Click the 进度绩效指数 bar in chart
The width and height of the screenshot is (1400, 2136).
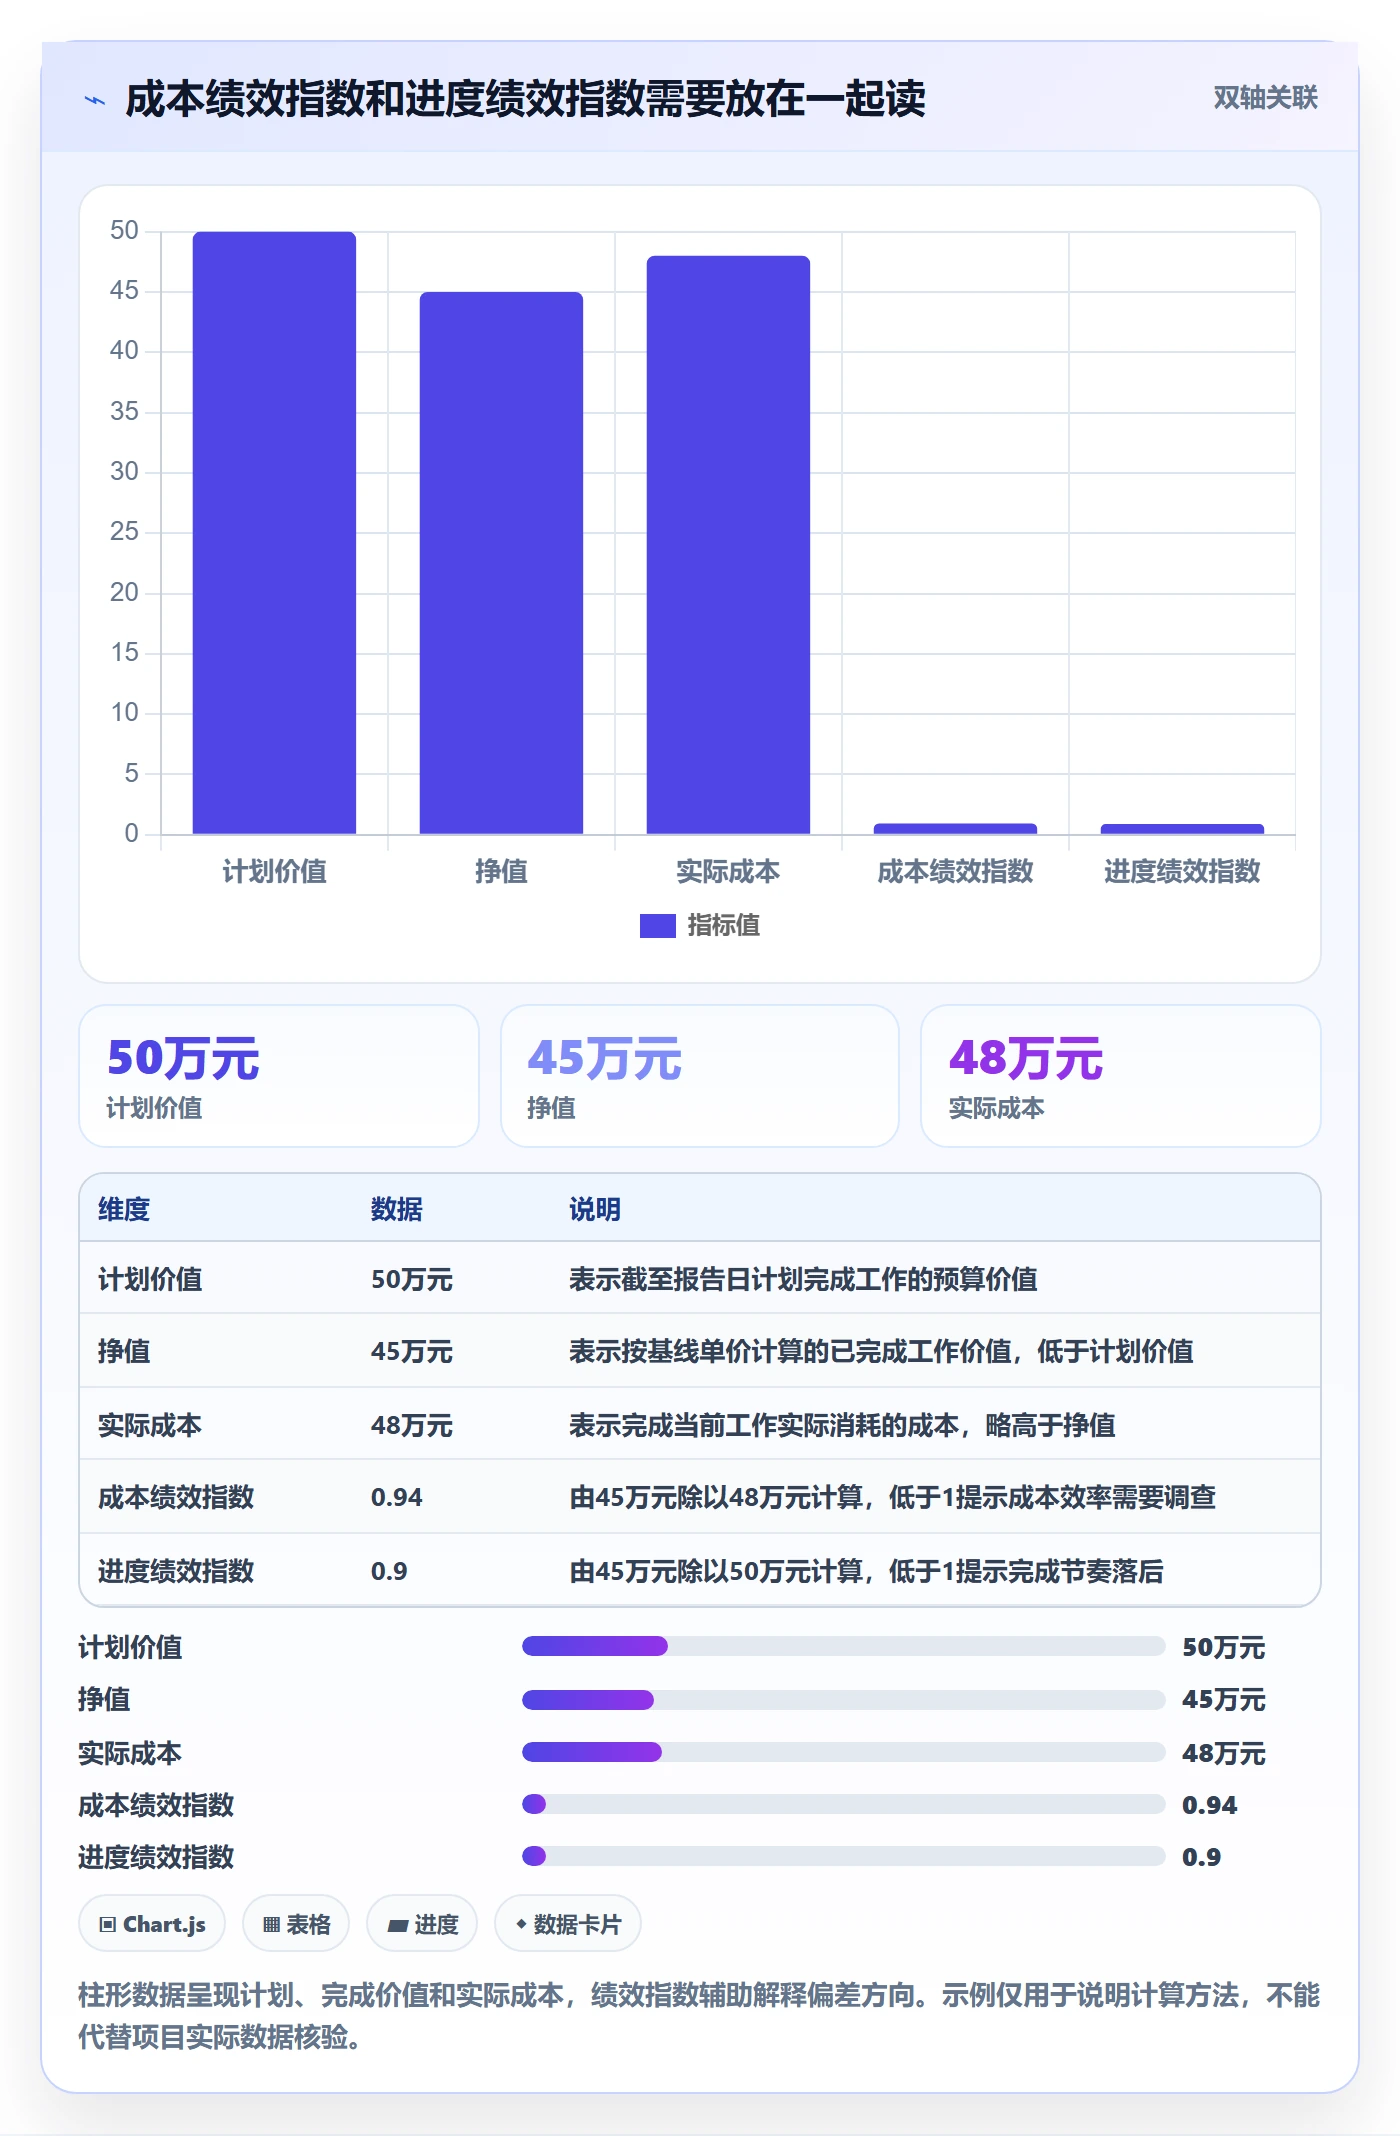coord(1182,829)
